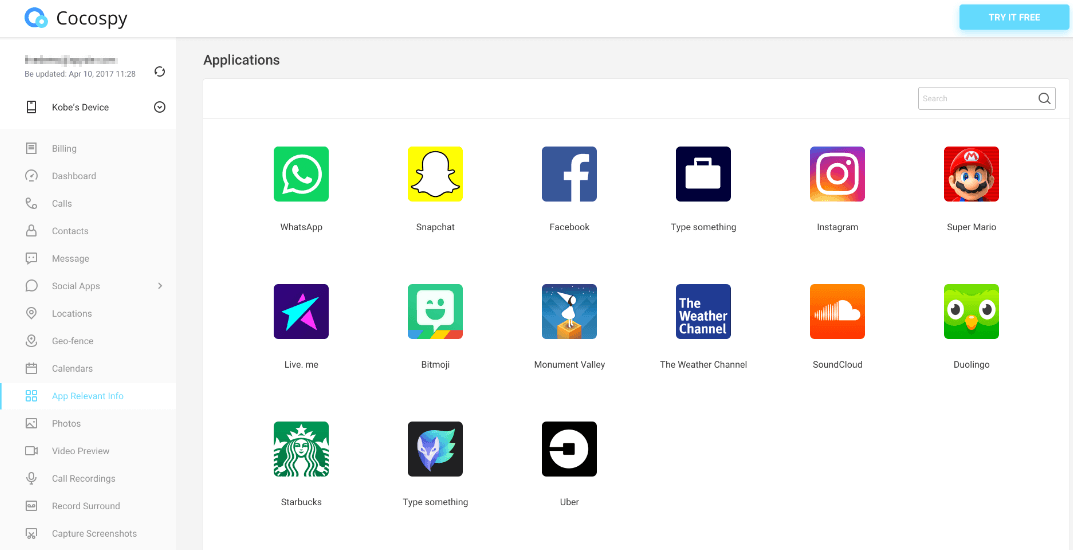Viewport: 1073px width, 550px height.
Task: Click the refresh sync icon
Action: (x=159, y=72)
